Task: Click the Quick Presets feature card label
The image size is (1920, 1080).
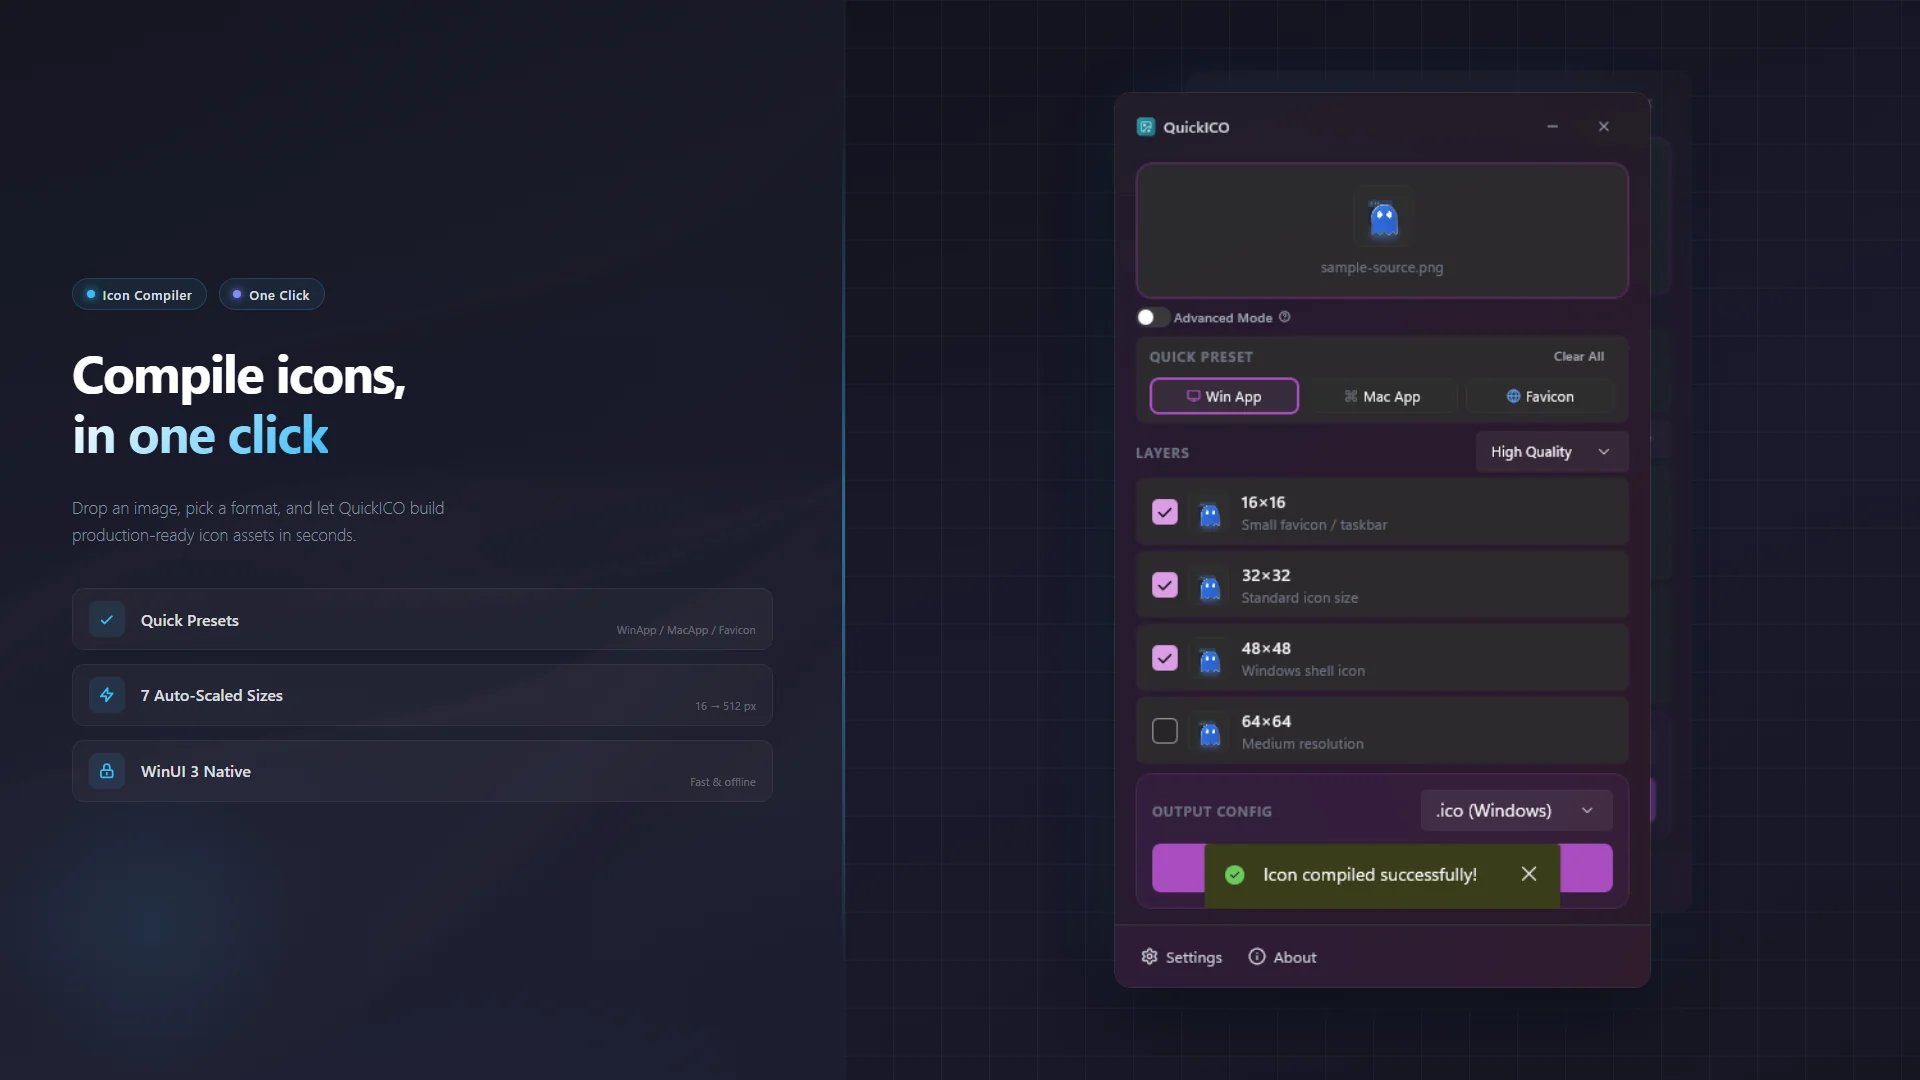Action: [x=190, y=620]
